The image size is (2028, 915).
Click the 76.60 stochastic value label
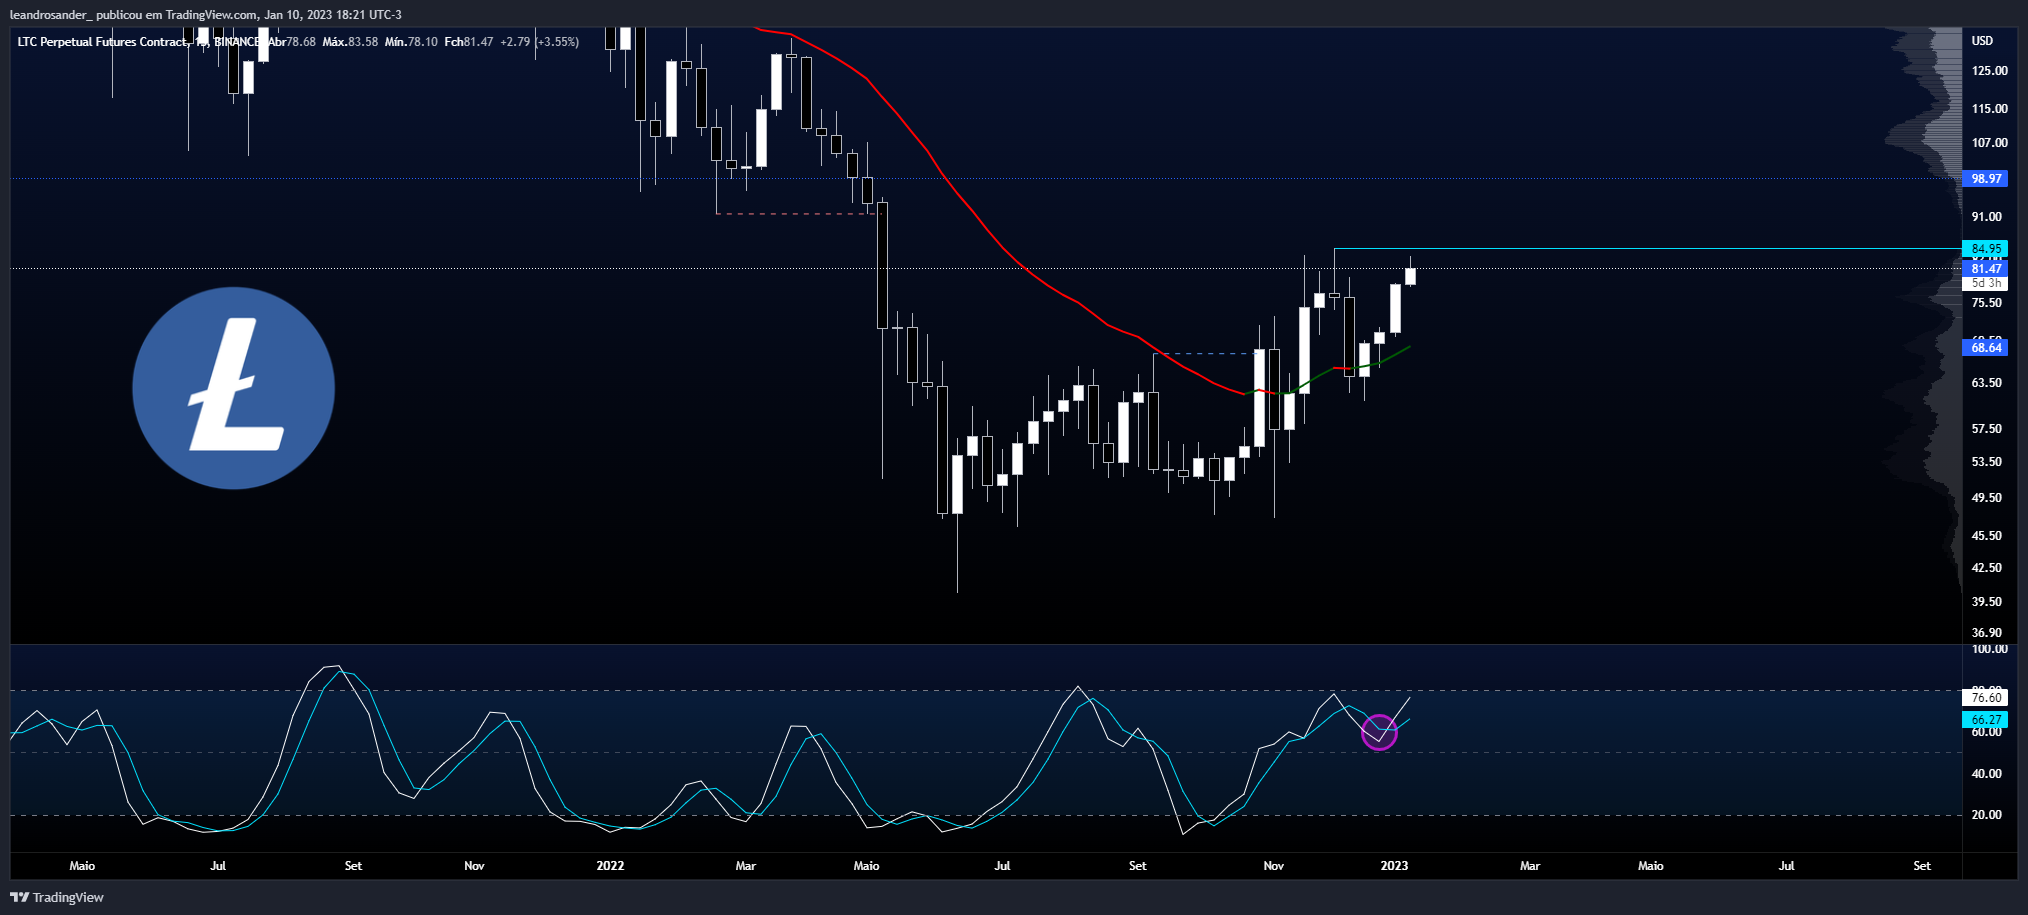point(1985,698)
